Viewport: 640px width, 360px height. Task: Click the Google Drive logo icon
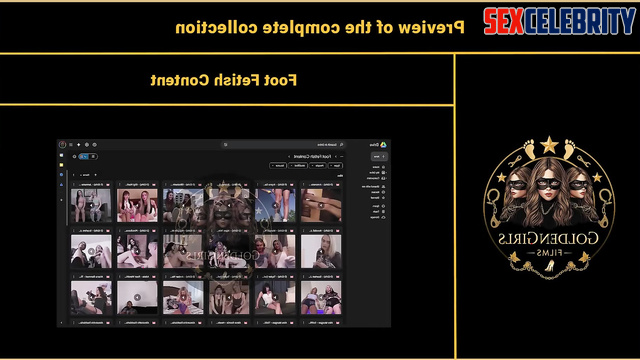(383, 145)
